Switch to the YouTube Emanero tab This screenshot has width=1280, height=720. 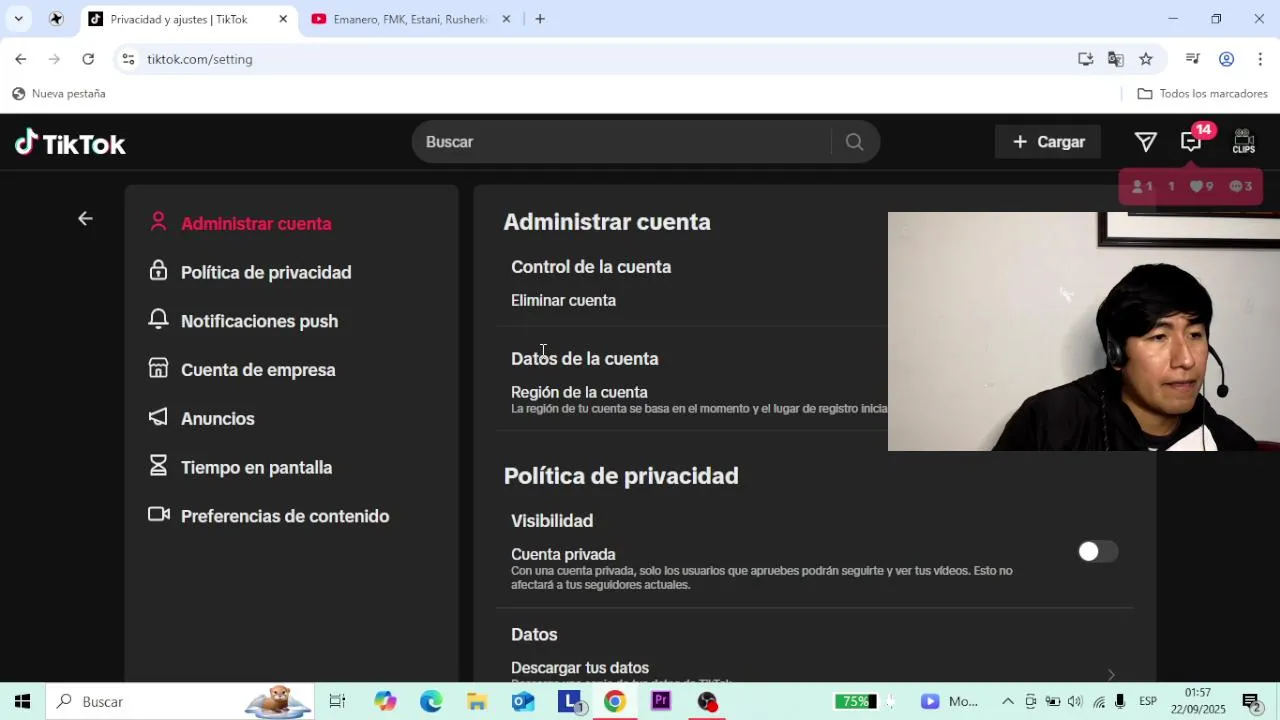[411, 19]
